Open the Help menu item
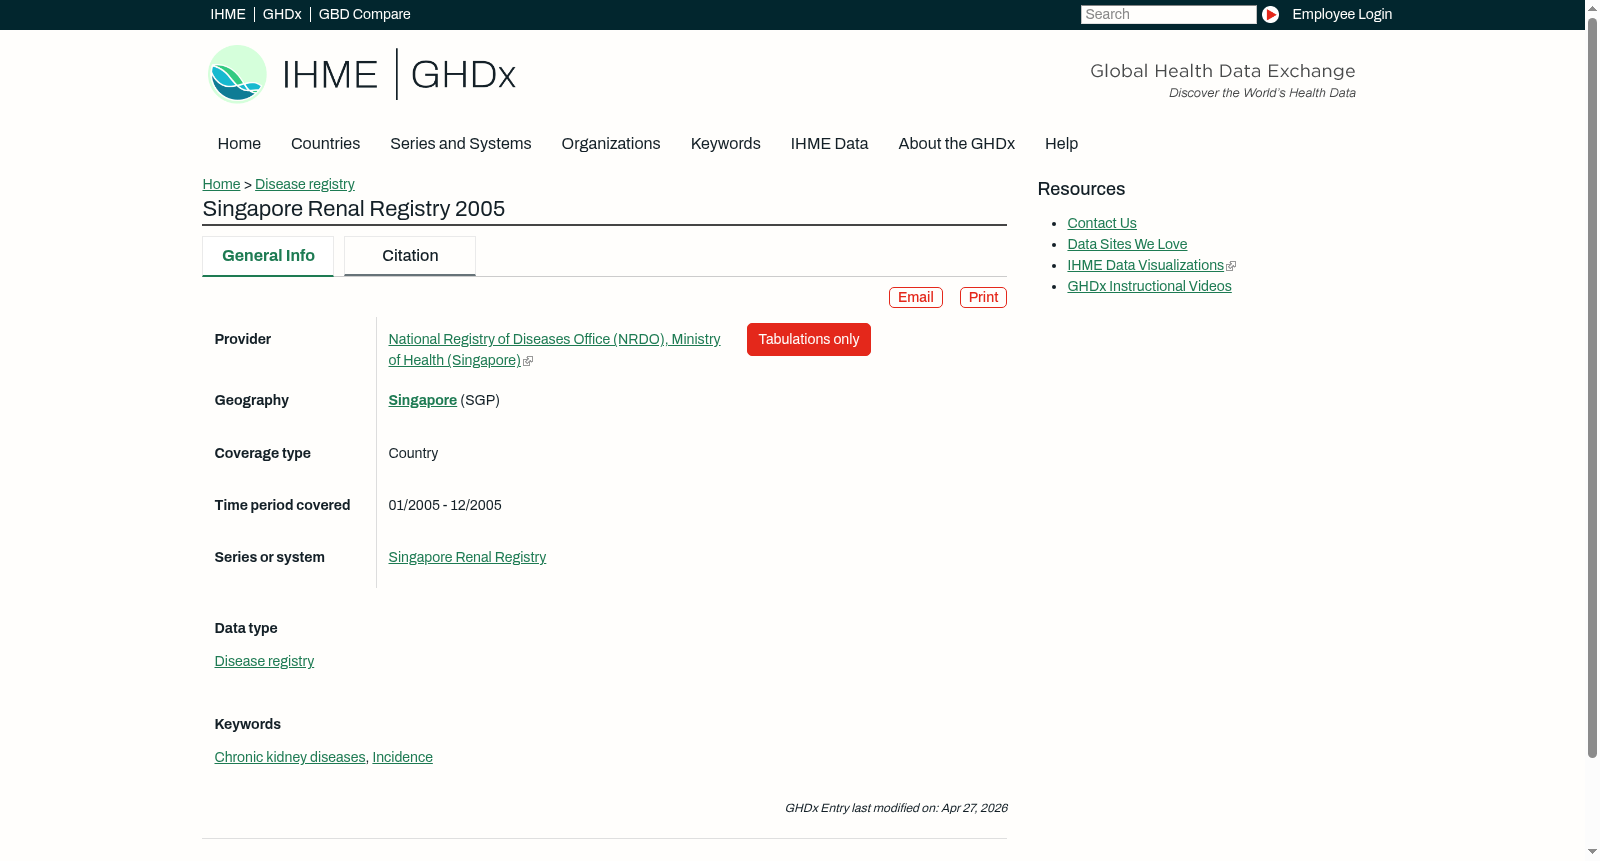 [x=1061, y=144]
